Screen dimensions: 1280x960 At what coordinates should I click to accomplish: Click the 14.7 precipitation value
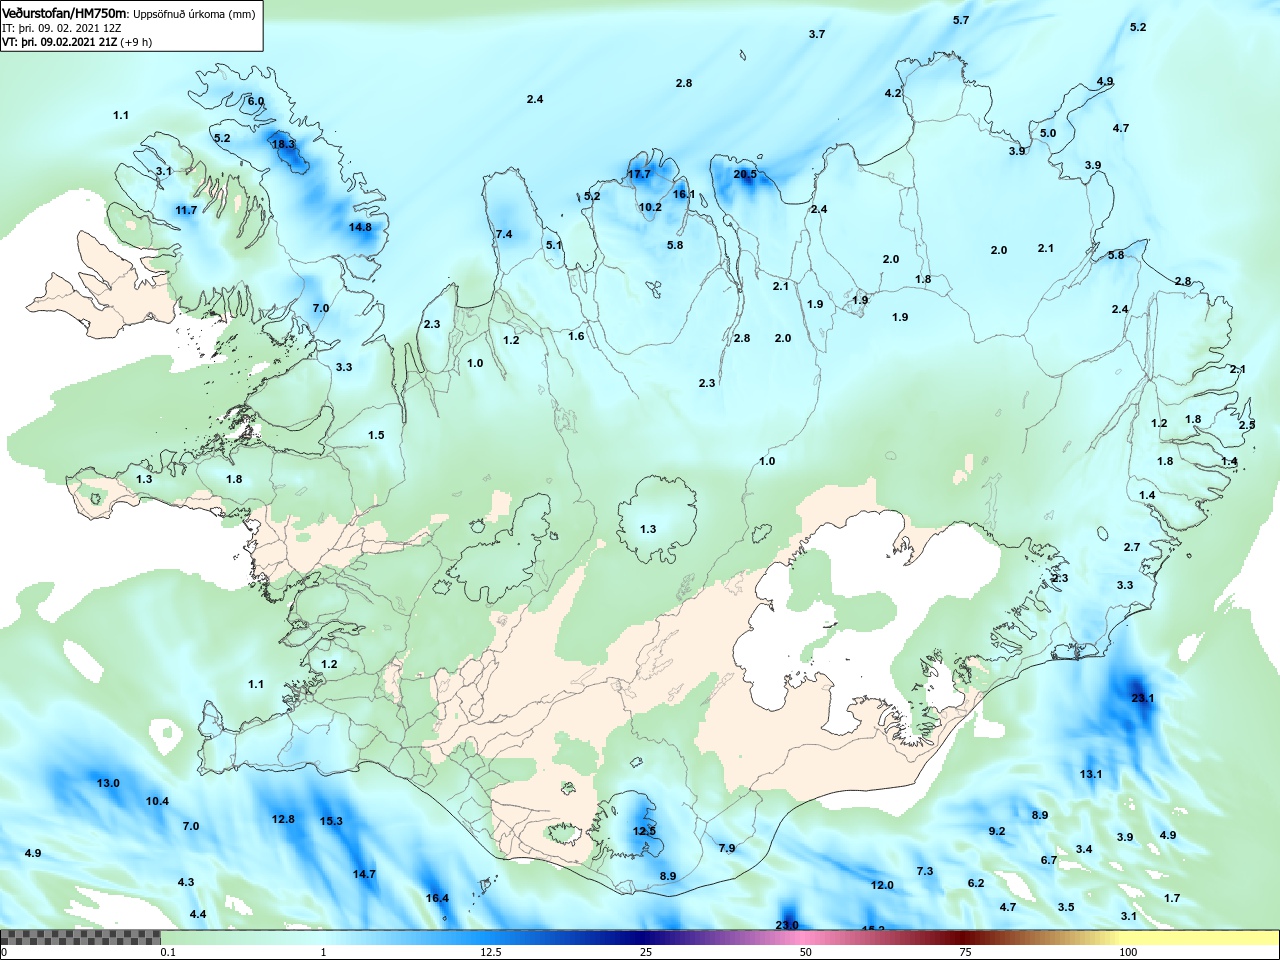click(x=364, y=874)
